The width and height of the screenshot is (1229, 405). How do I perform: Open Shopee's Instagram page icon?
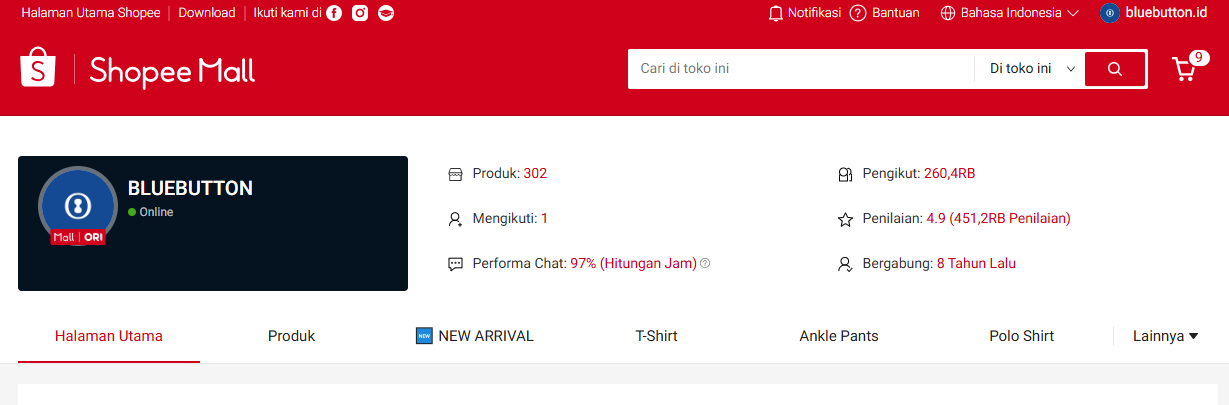tap(360, 13)
